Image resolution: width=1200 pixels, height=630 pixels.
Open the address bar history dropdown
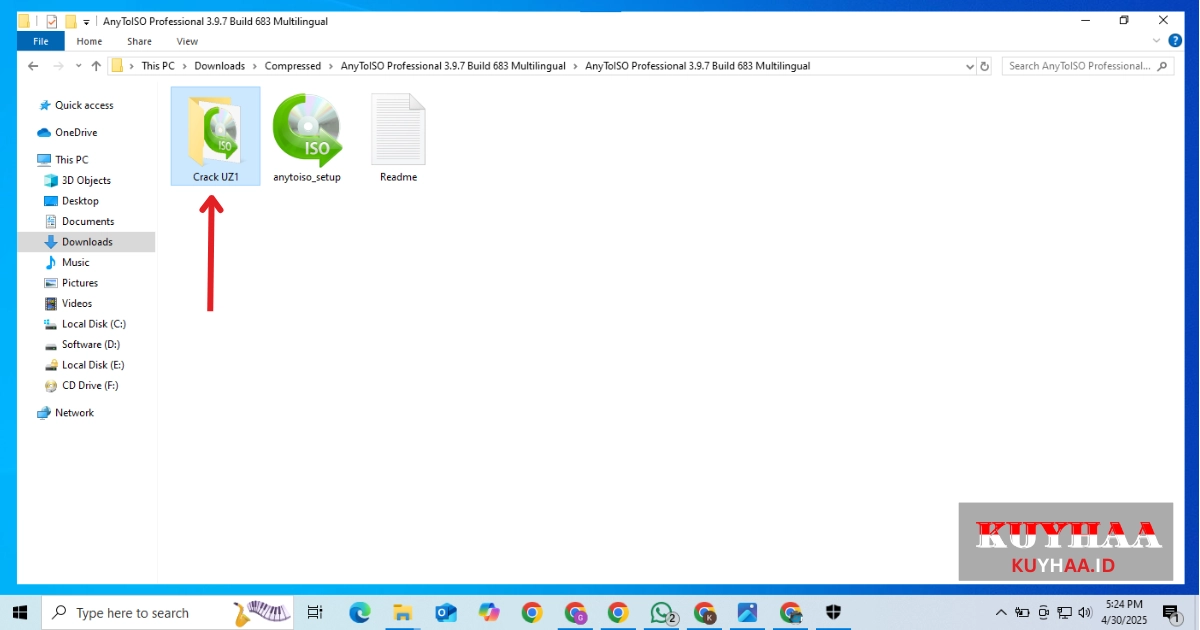969,66
